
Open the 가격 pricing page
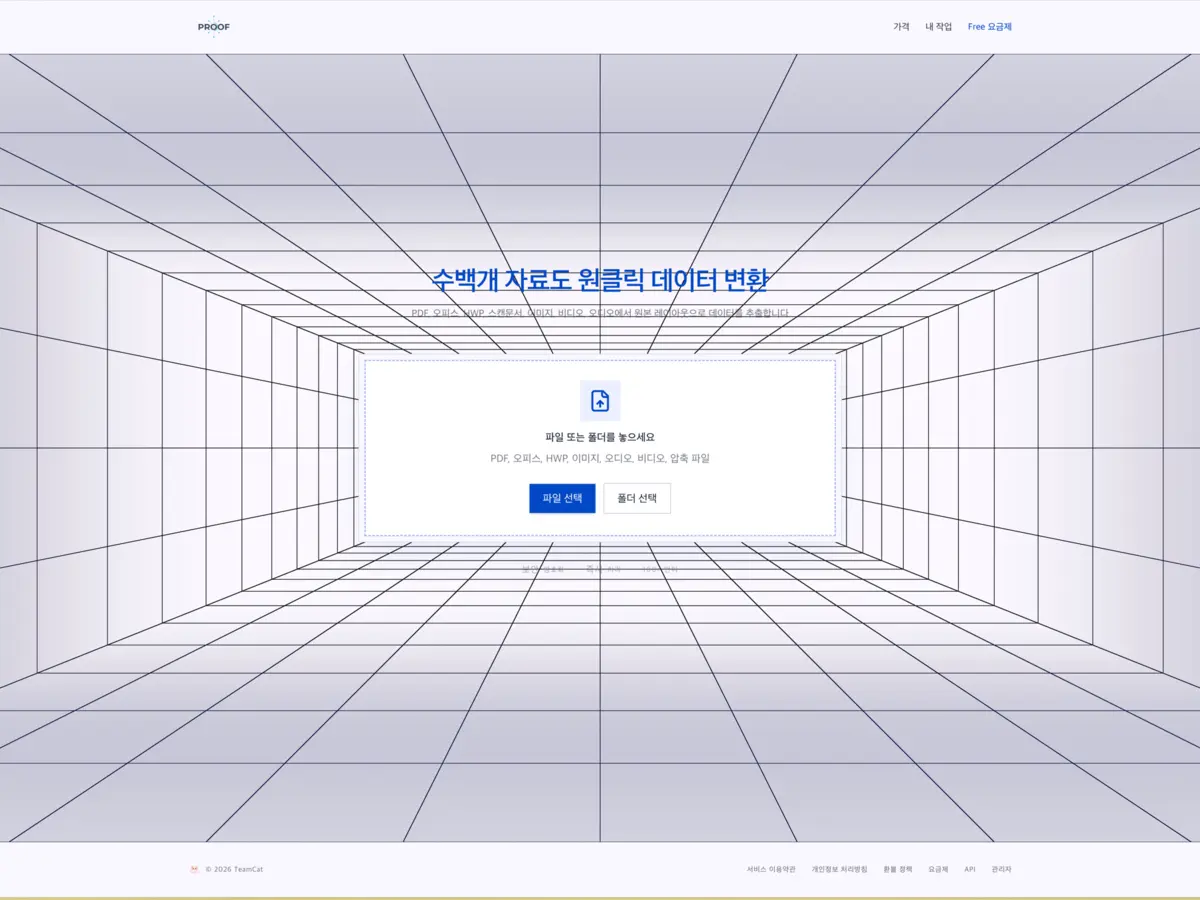pyautogui.click(x=901, y=27)
